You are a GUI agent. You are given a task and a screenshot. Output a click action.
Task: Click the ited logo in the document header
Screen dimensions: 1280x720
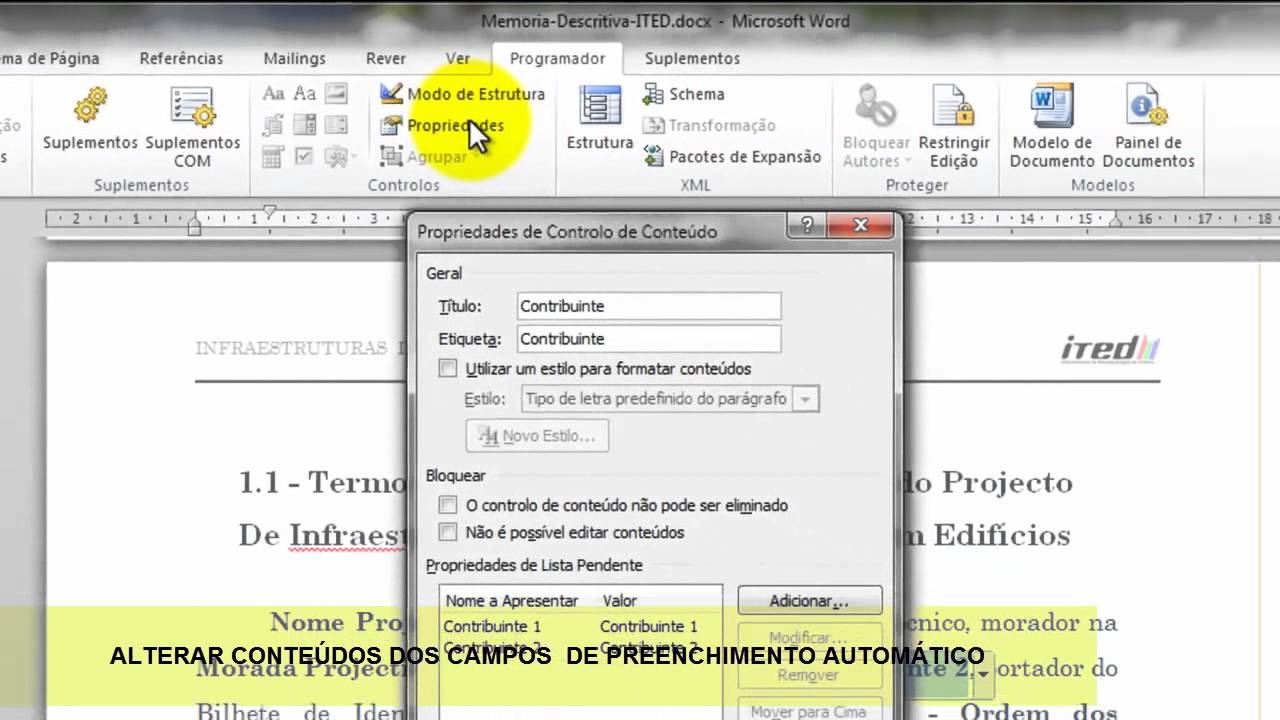point(1110,349)
